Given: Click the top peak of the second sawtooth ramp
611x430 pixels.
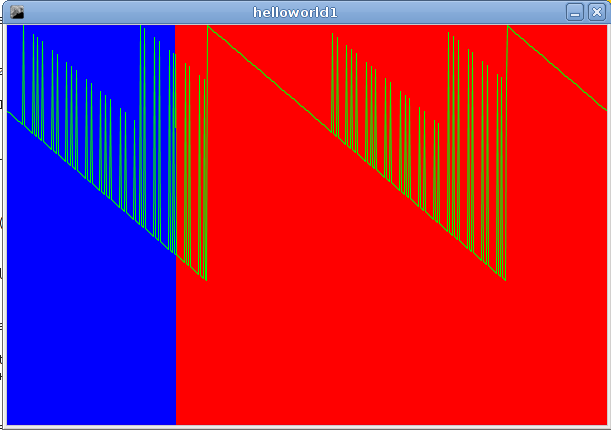Looking at the screenshot, I should [x=208, y=26].
